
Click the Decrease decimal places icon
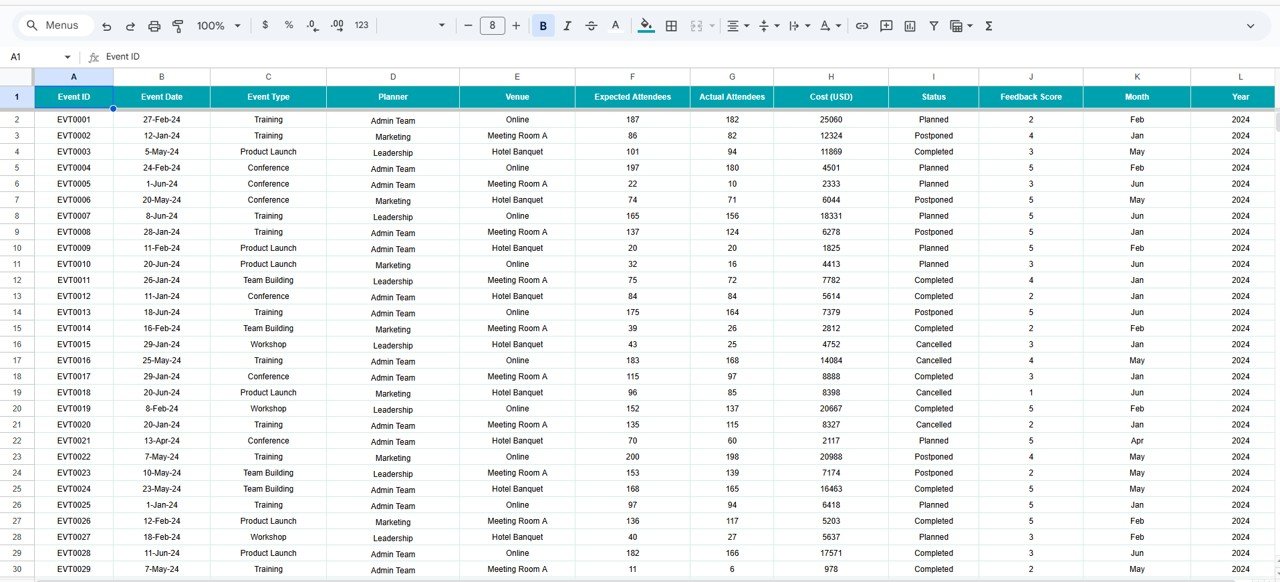click(312, 25)
